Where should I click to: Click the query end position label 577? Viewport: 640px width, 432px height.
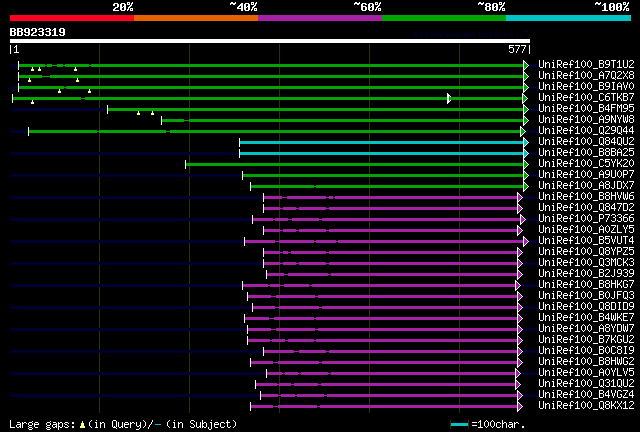(517, 49)
